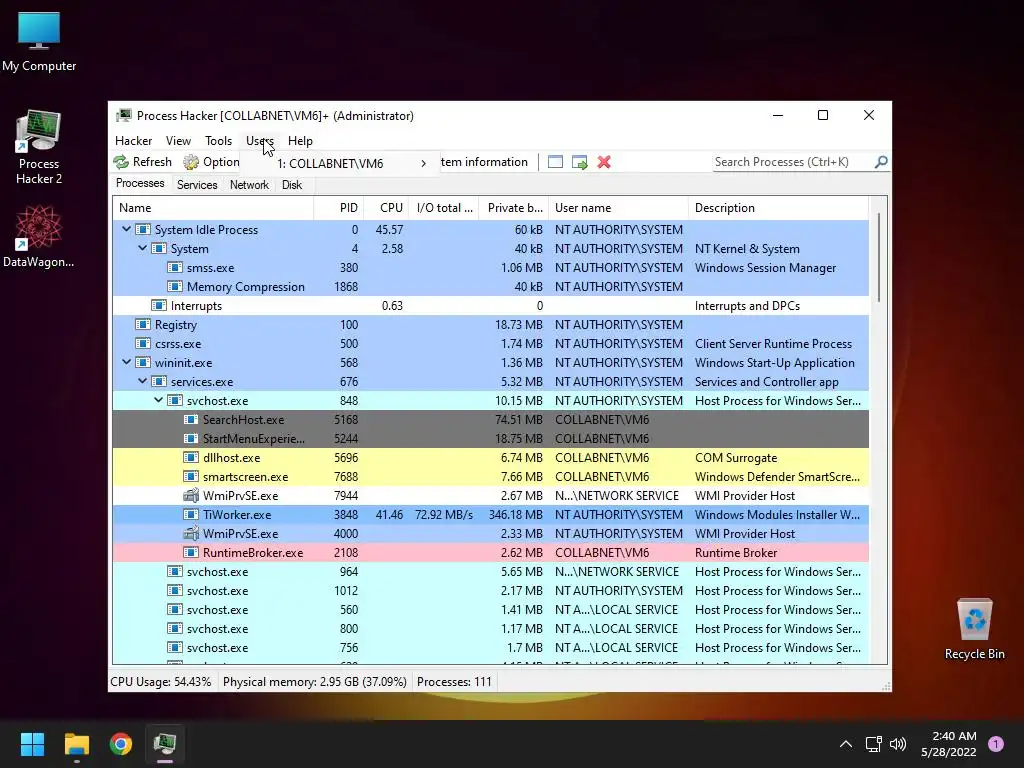The width and height of the screenshot is (1024, 768).
Task: Sort by the Description column header
Action: click(x=778, y=208)
